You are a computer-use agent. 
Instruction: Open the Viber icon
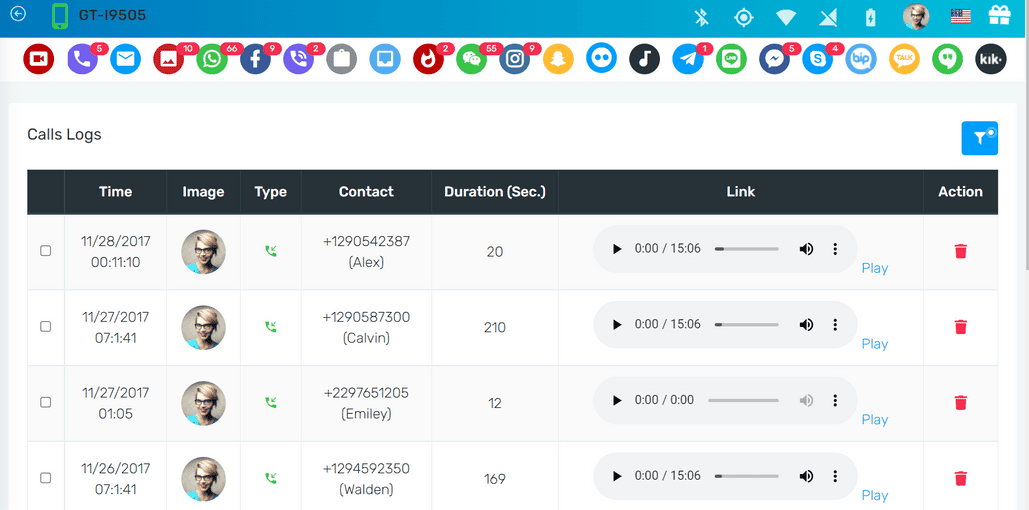[299, 59]
